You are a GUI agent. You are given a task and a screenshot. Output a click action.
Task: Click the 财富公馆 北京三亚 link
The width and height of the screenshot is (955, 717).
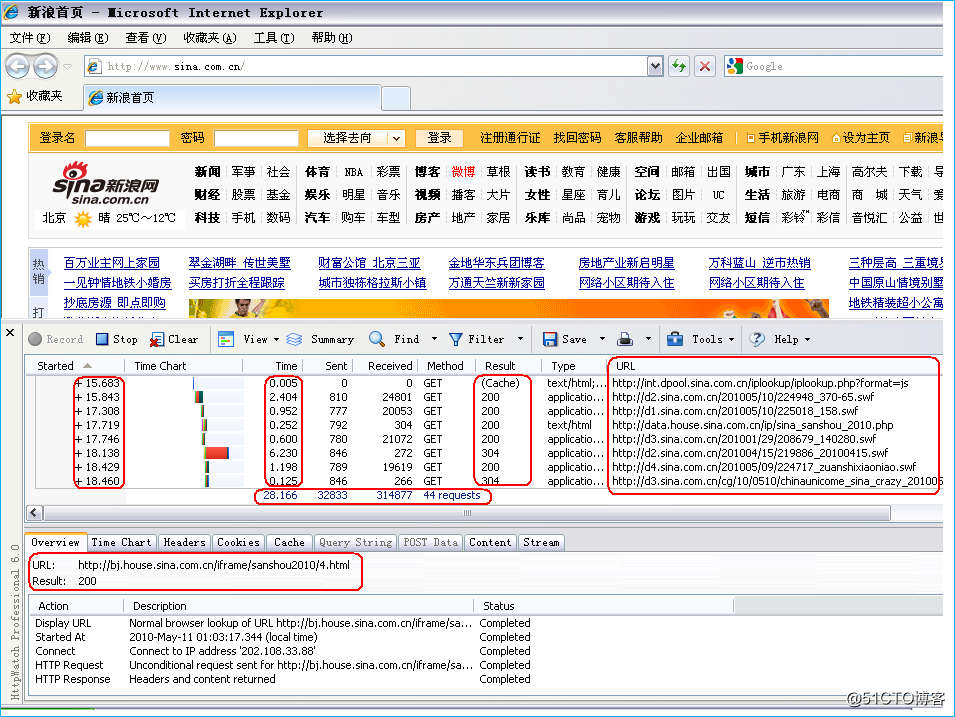point(369,263)
